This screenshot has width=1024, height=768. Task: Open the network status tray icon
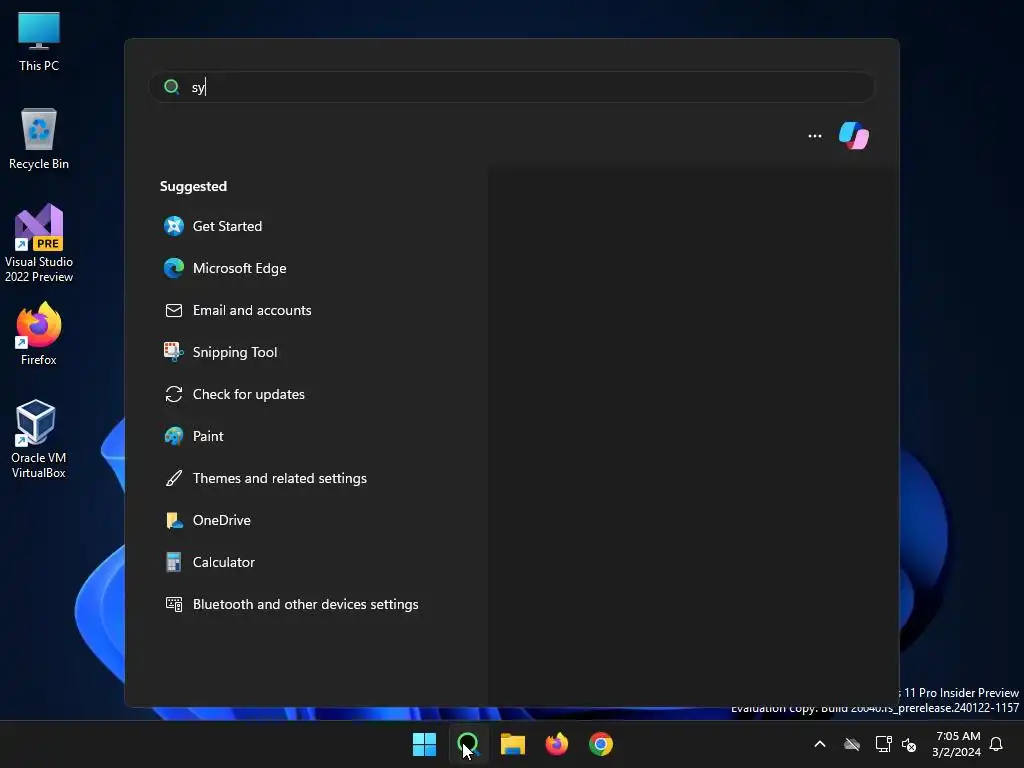coord(884,744)
